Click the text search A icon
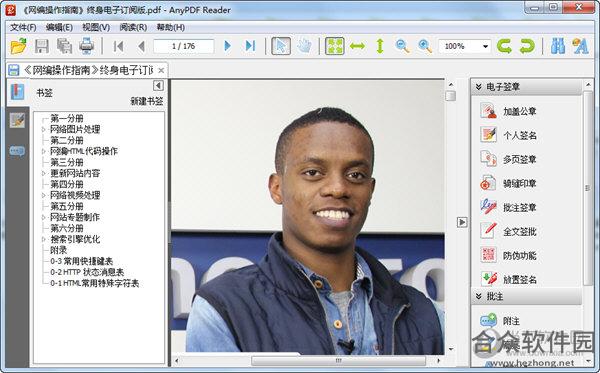Viewport: 600px width, 373px height. (x=580, y=46)
